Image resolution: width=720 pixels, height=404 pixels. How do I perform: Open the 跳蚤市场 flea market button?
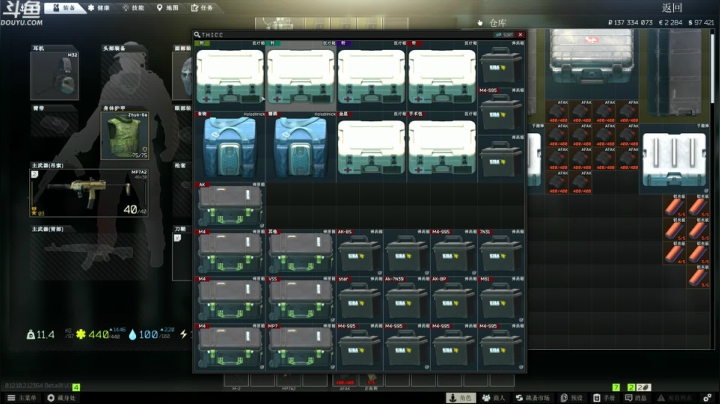(x=533, y=398)
